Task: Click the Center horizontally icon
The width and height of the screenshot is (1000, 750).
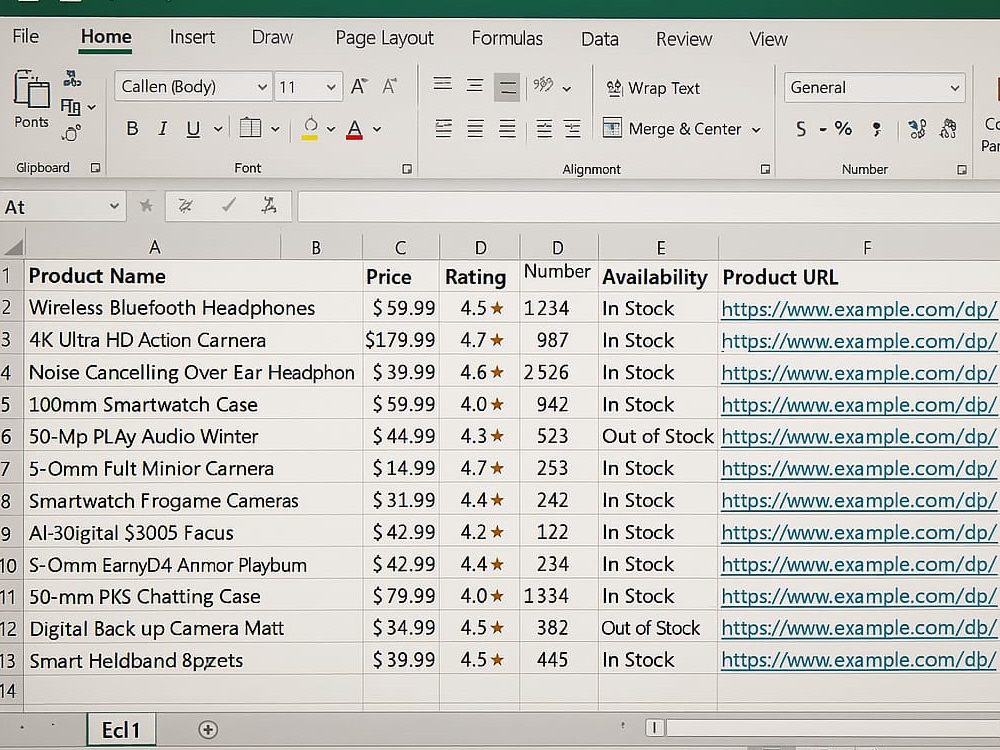Action: (475, 129)
